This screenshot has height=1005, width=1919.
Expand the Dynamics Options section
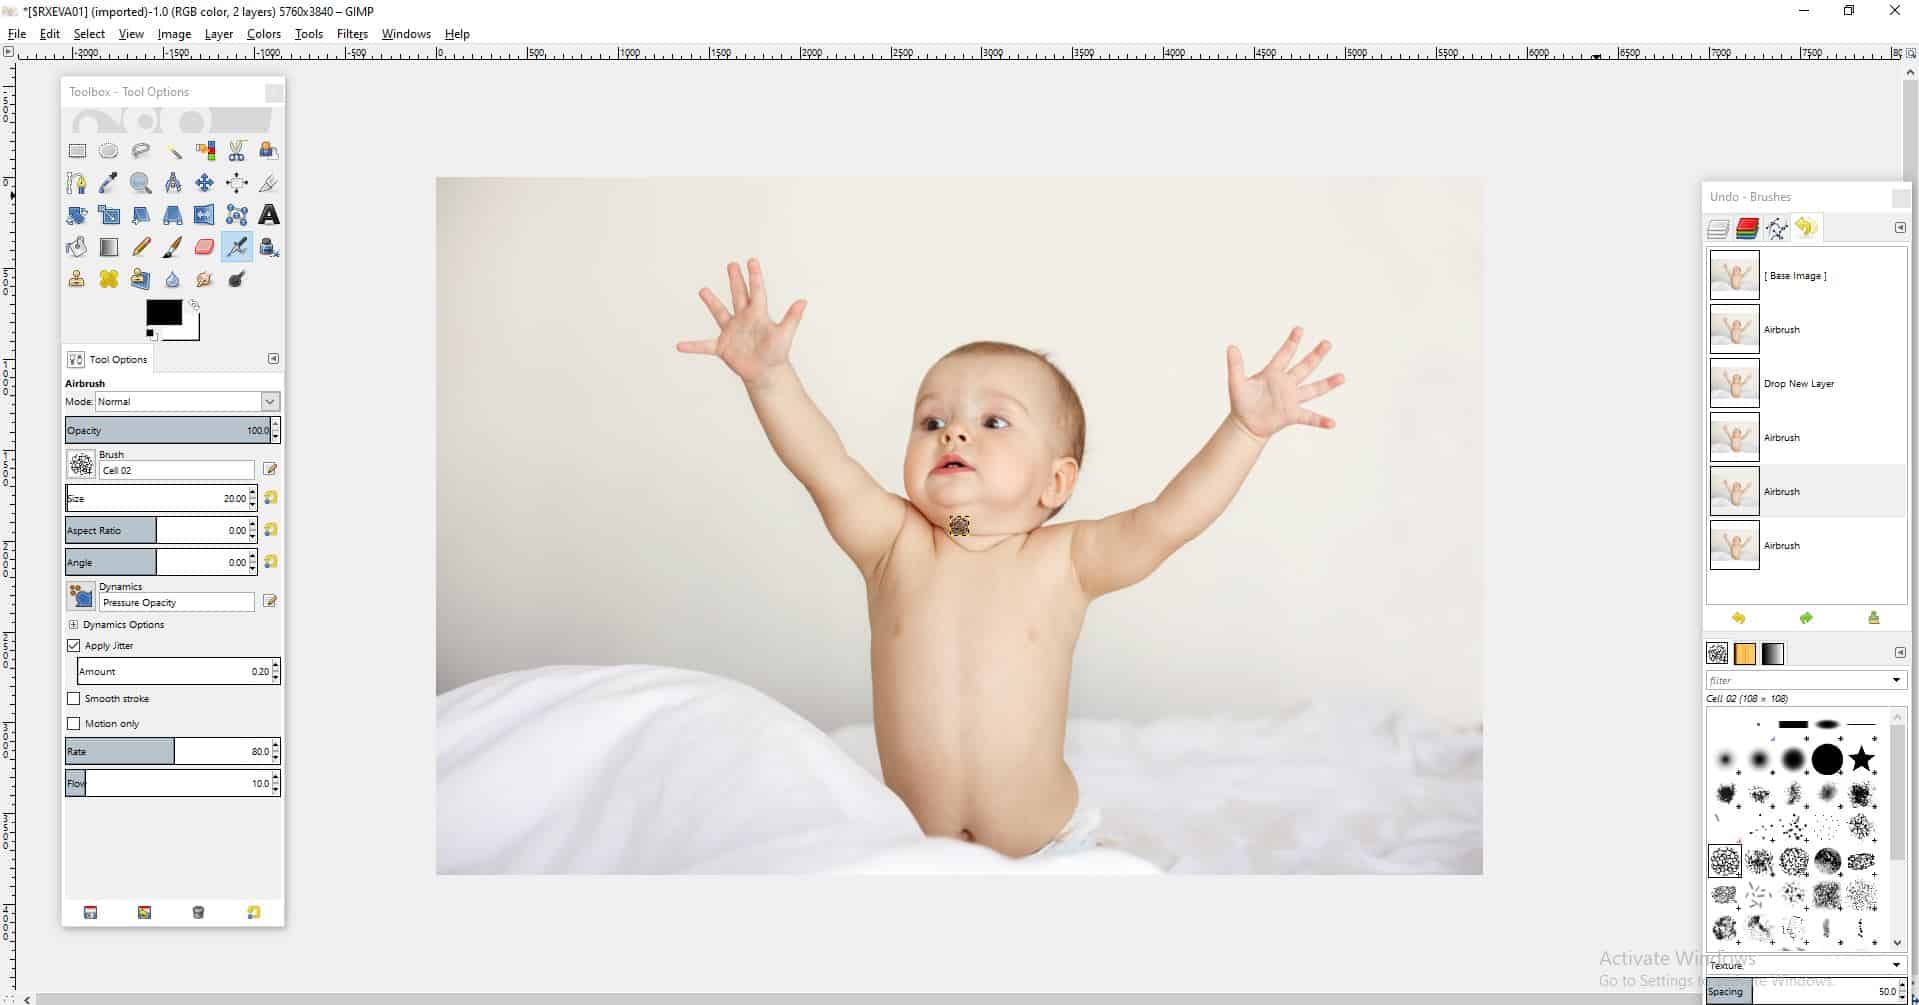pyautogui.click(x=73, y=625)
